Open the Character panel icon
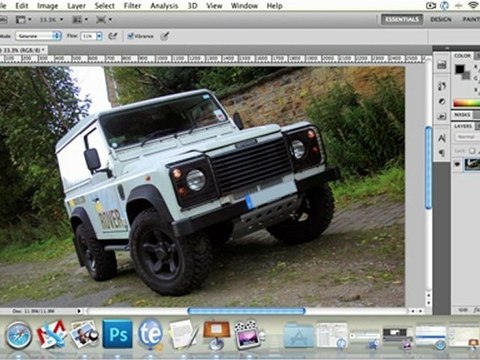Image resolution: width=480 pixels, height=360 pixels. 442,138
